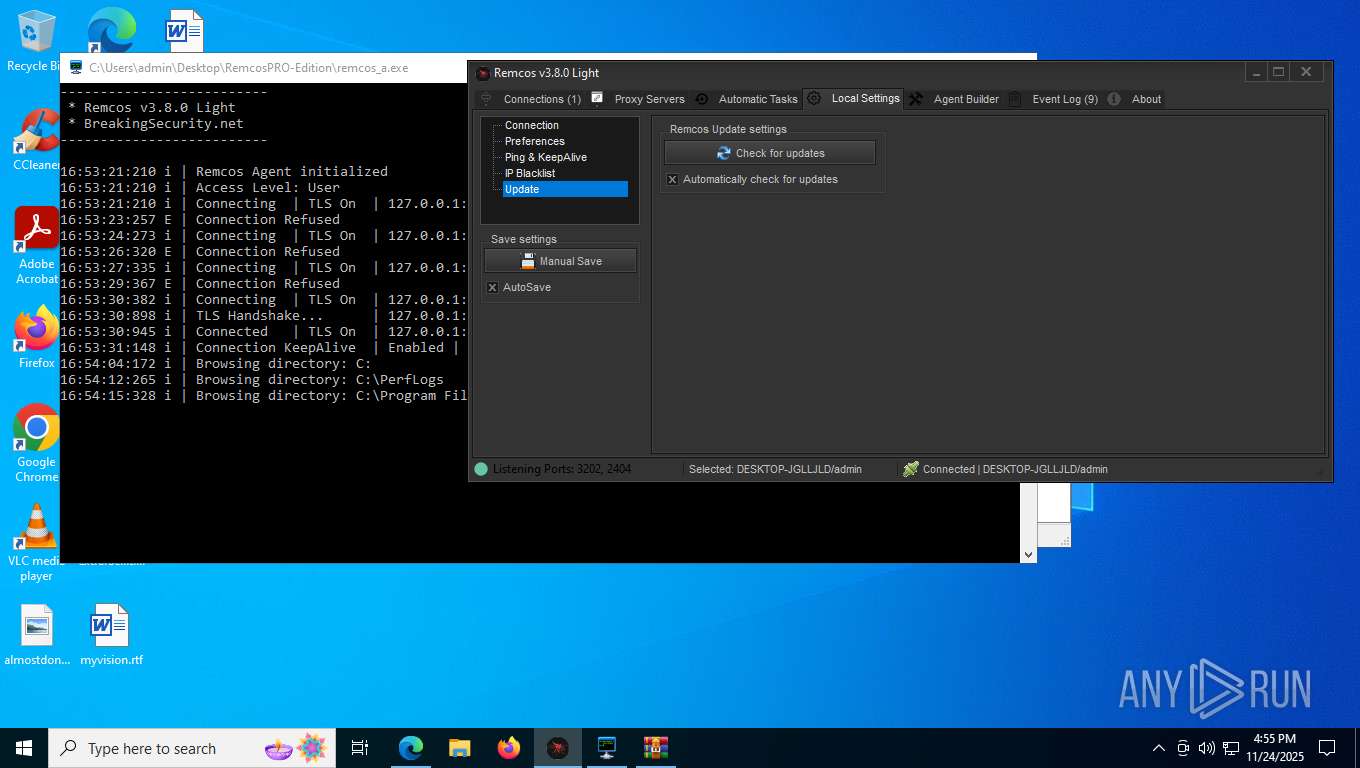Click Selected: DESKTOP-JGLLJLD/admin status text
This screenshot has width=1360, height=768.
tap(775, 469)
